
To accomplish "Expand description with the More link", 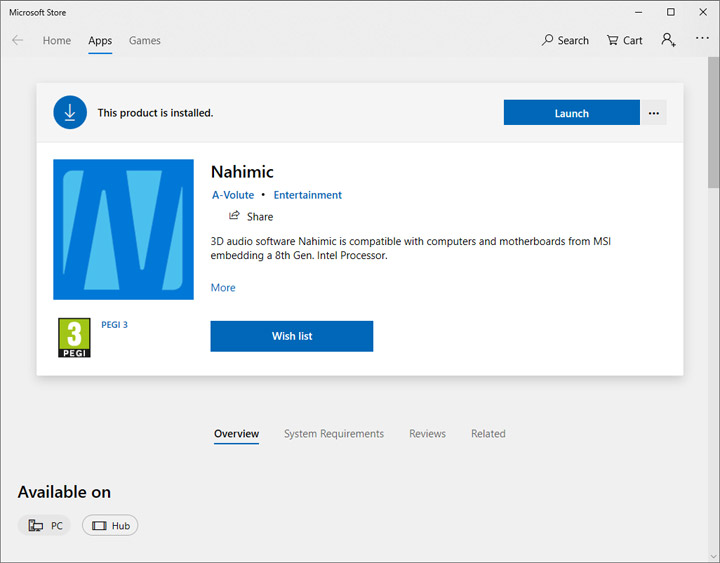I will tap(223, 288).
